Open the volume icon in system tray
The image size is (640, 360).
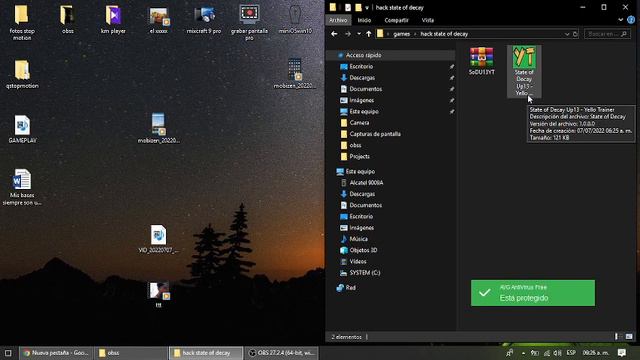click(x=558, y=353)
